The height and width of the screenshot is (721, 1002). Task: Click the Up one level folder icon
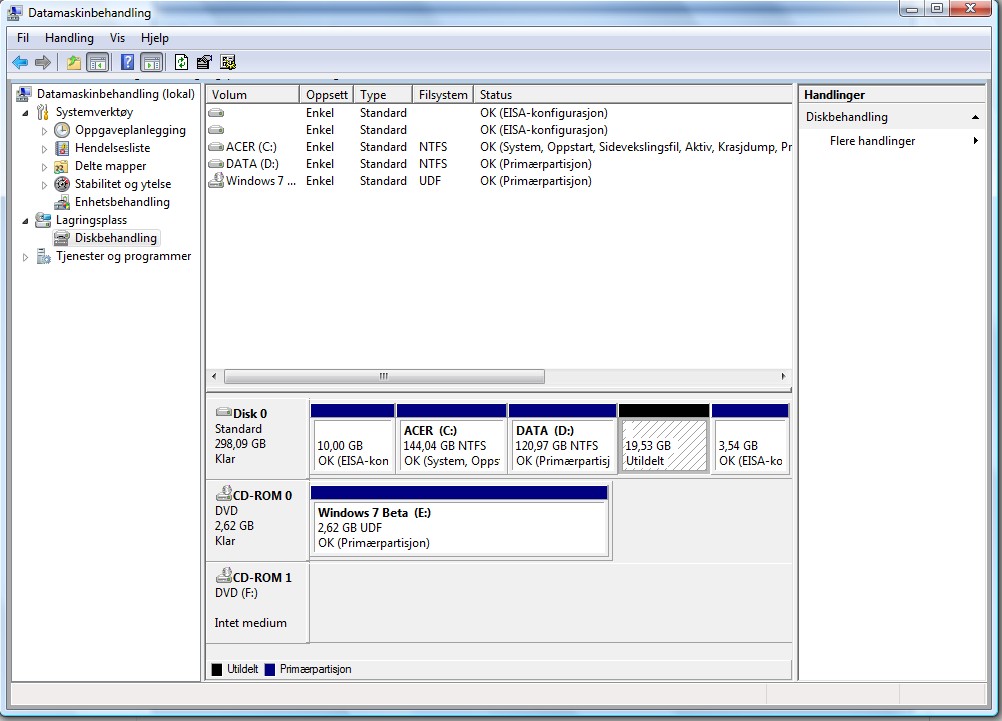pos(73,62)
